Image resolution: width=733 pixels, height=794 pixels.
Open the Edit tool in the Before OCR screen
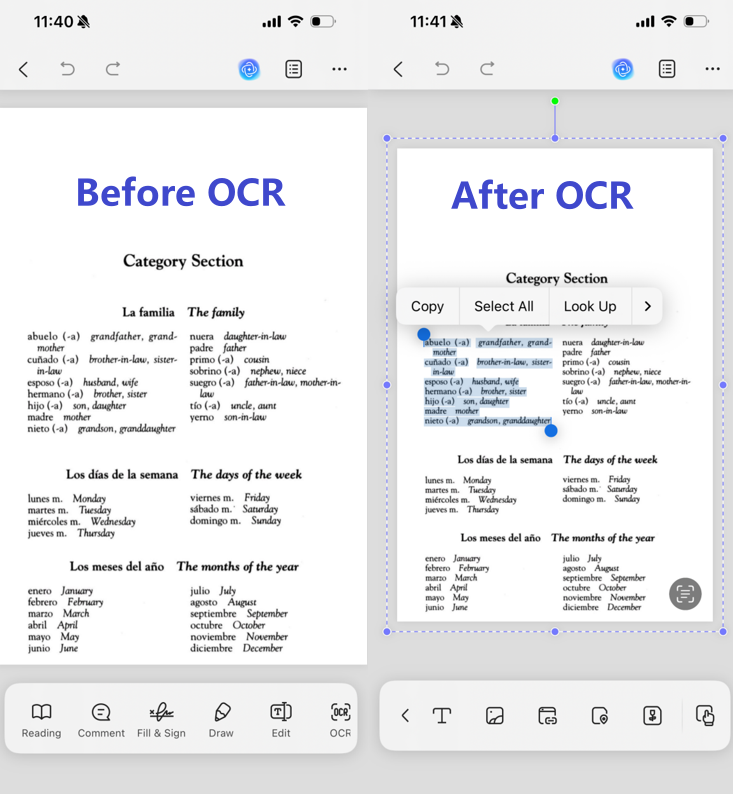pyautogui.click(x=281, y=720)
